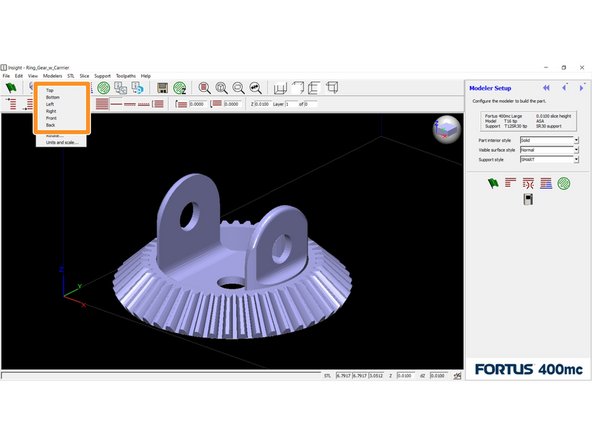The width and height of the screenshot is (592, 444).
Task: Open the Toolpaths menu
Action: pyautogui.click(x=126, y=76)
